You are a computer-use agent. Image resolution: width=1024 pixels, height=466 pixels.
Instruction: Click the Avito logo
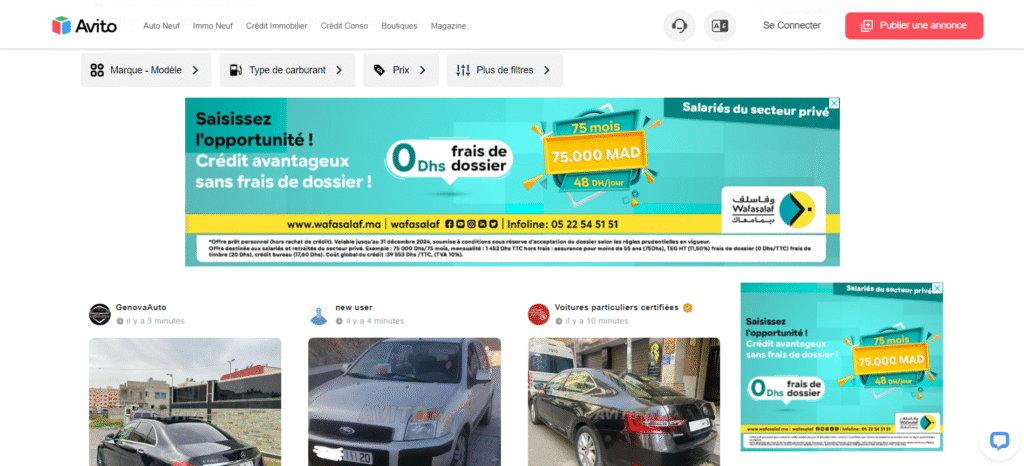[x=84, y=25]
